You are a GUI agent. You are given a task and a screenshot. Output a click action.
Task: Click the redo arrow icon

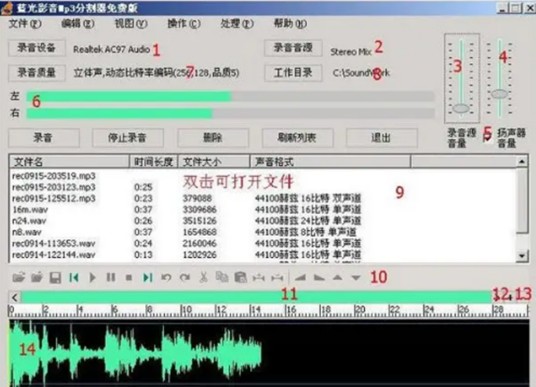click(x=185, y=277)
